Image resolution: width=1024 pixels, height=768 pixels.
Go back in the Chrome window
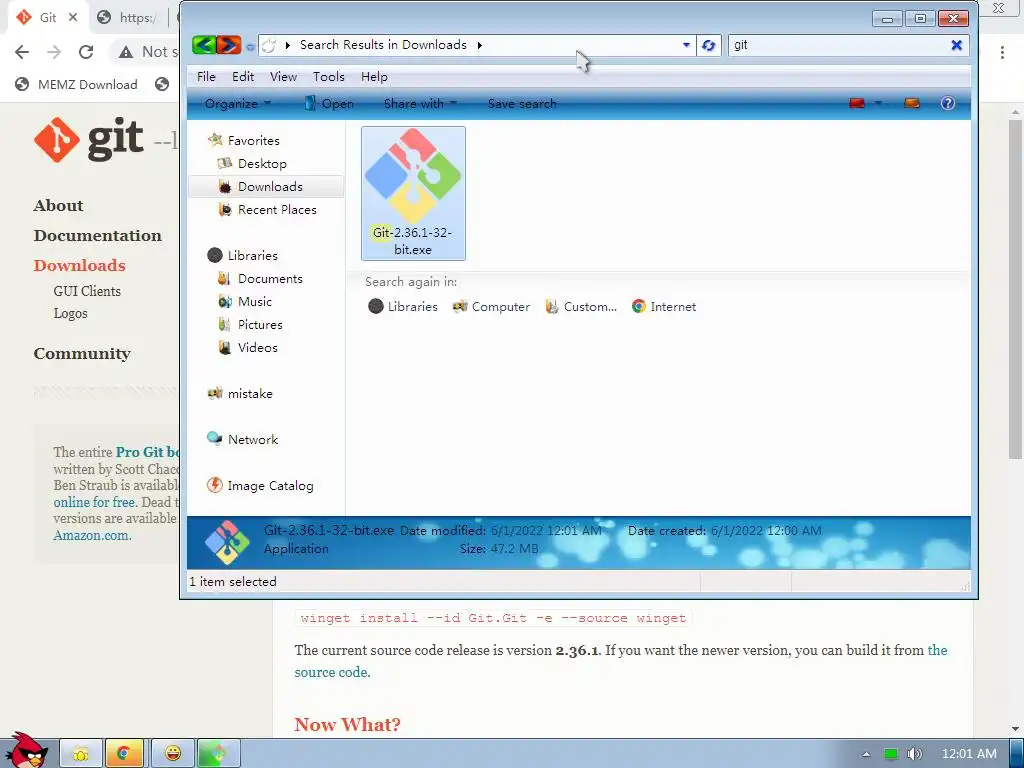[x=22, y=52]
